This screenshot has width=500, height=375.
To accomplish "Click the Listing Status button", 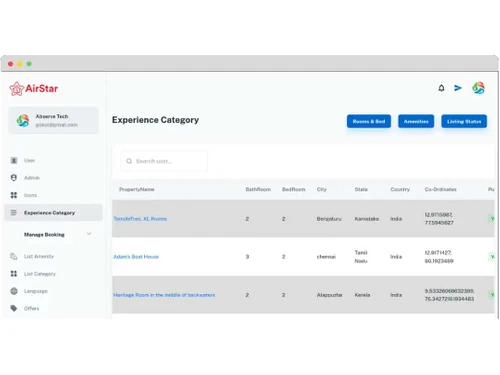I will click(x=464, y=121).
